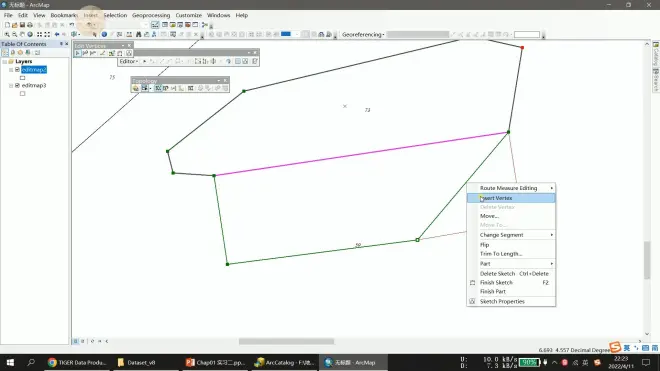Open the Georeferencing dropdown
The image size is (660, 371).
pos(363,35)
